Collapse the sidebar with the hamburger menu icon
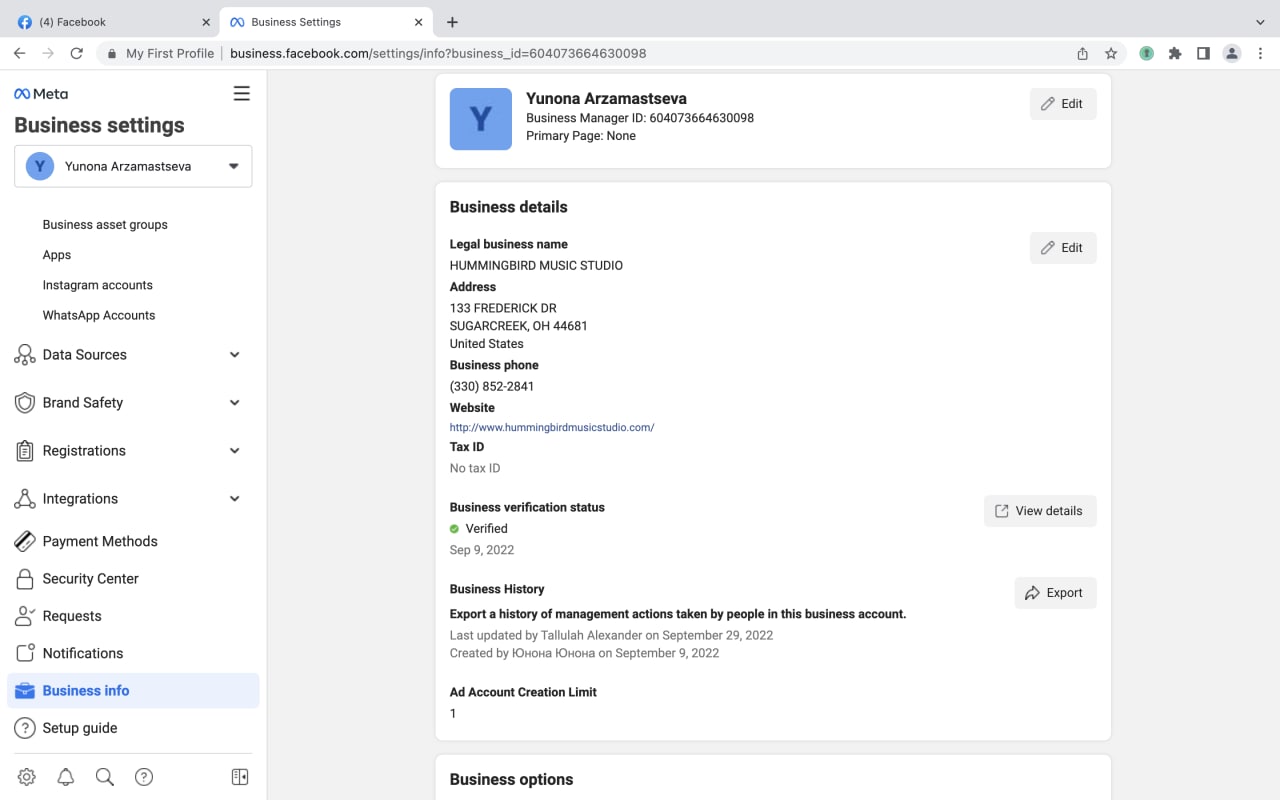 pyautogui.click(x=241, y=94)
